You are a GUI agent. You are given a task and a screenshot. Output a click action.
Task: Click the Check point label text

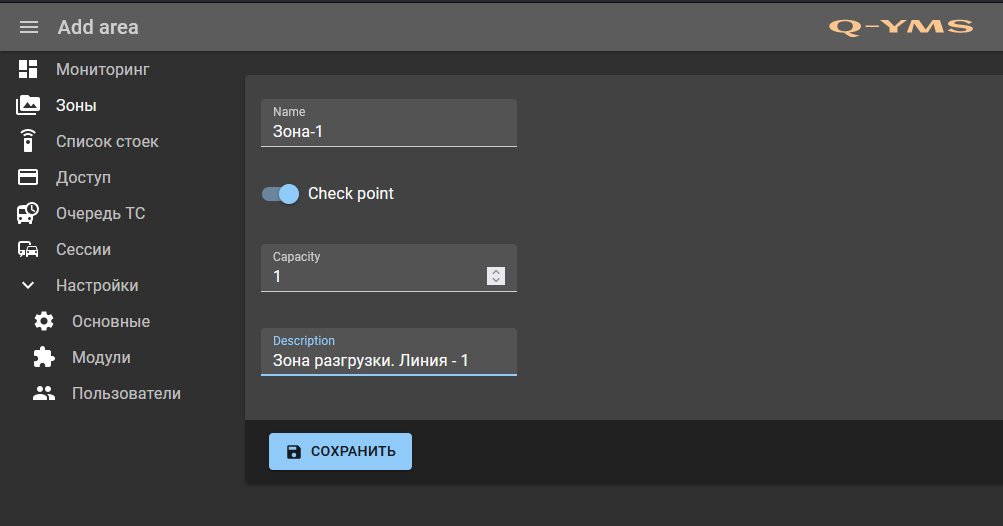(351, 194)
